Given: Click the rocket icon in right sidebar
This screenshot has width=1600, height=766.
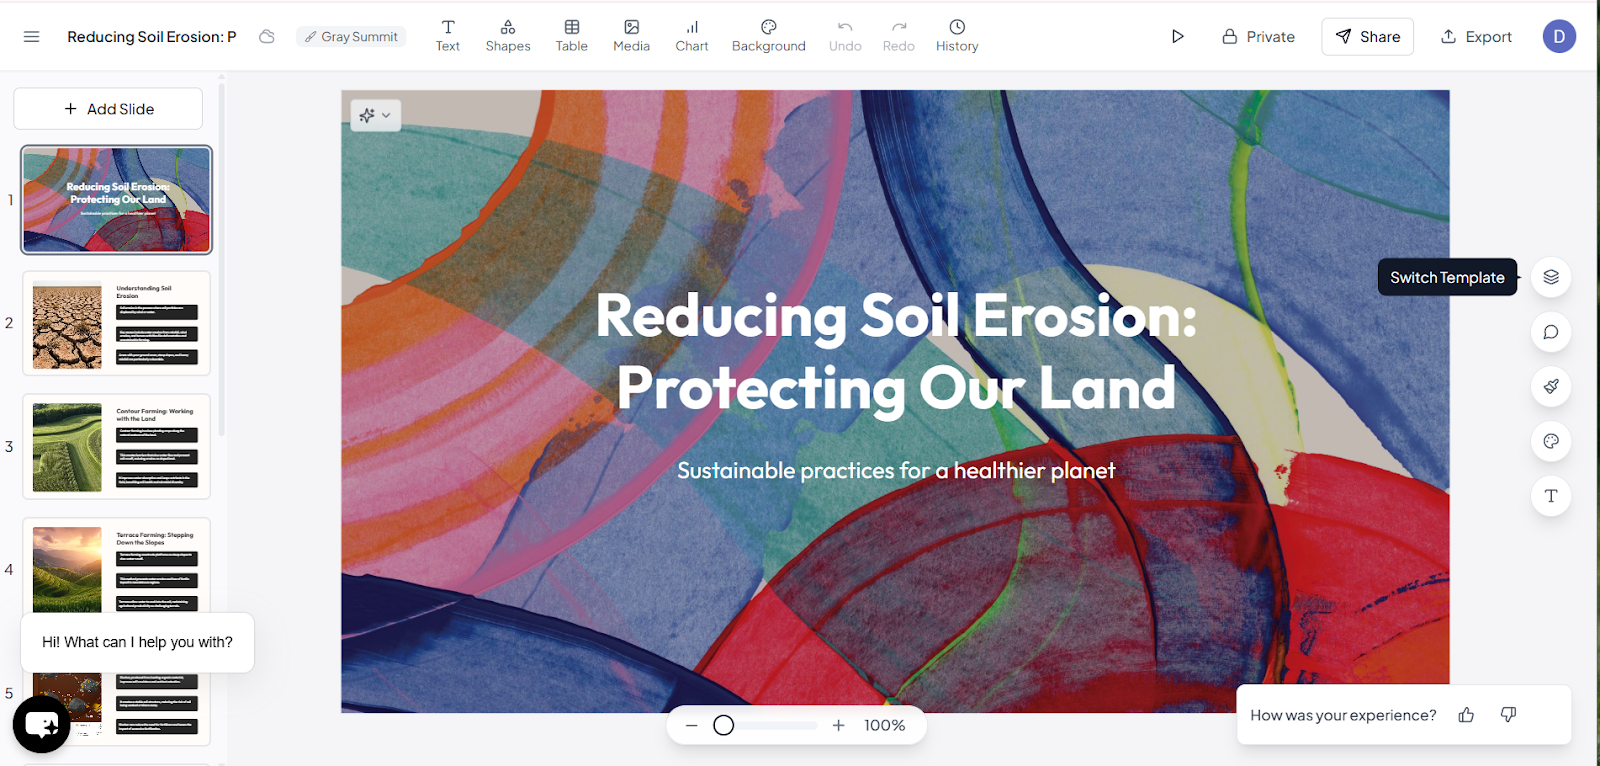Looking at the screenshot, I should (1551, 386).
